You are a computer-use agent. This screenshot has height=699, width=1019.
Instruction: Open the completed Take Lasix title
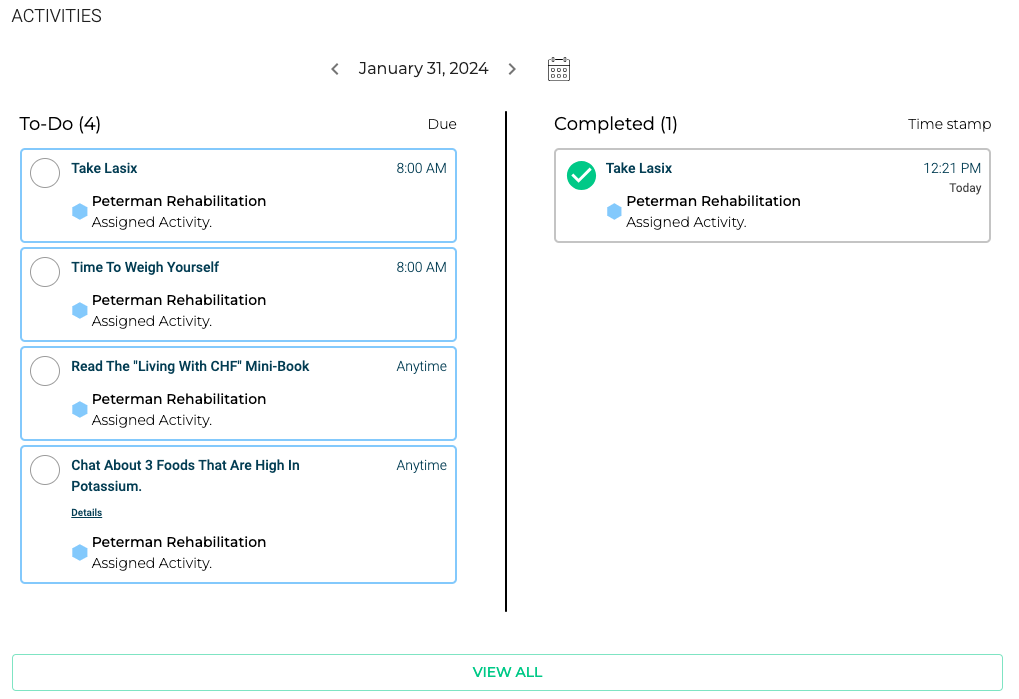coord(639,168)
